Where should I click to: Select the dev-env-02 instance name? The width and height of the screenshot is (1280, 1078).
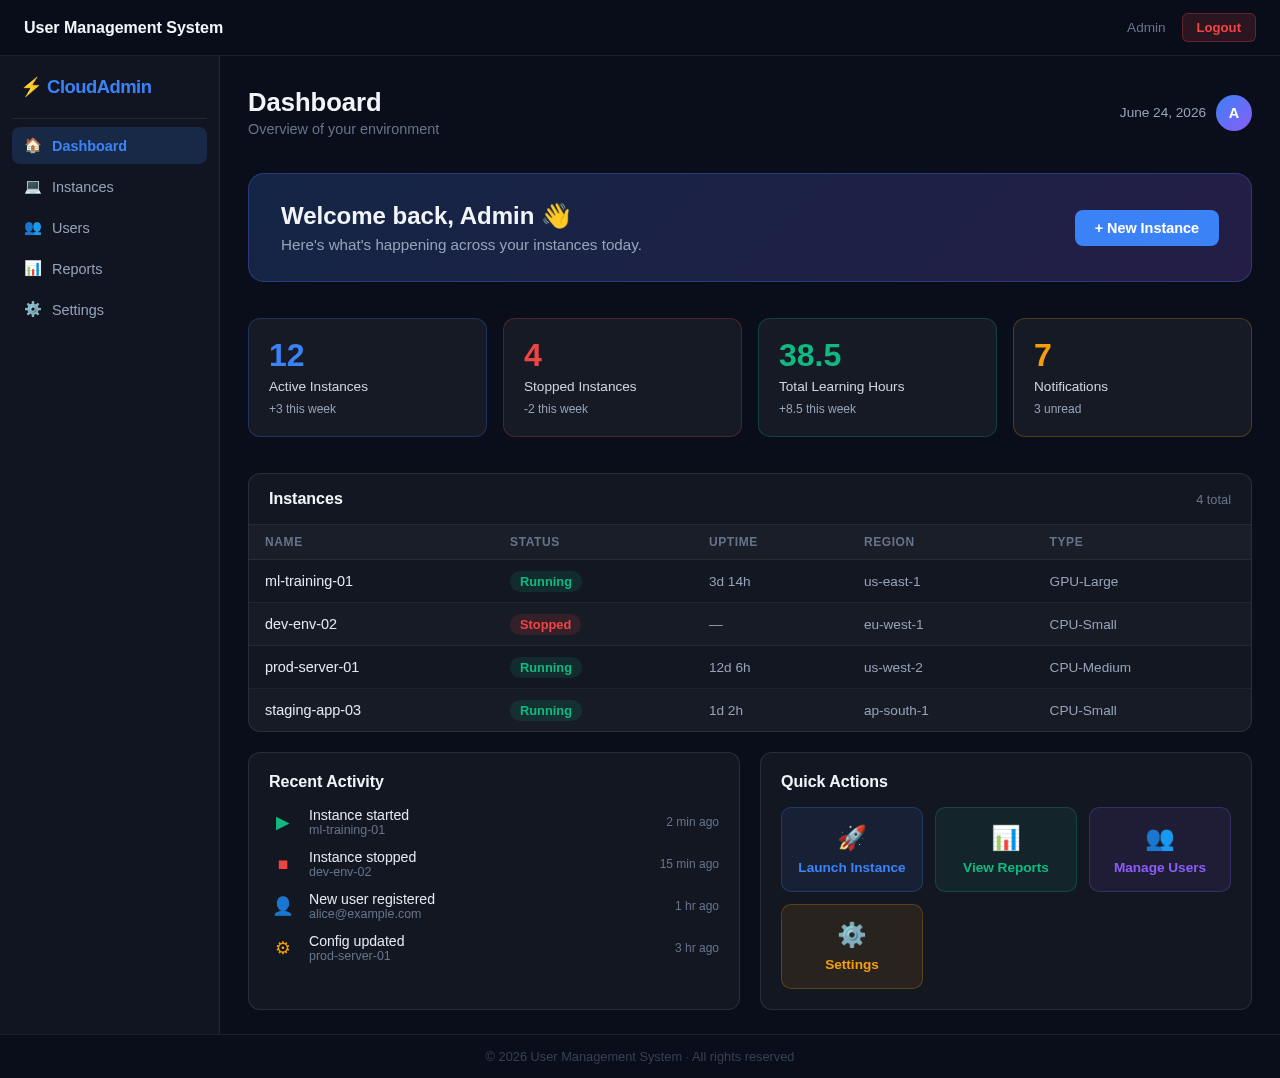301,624
